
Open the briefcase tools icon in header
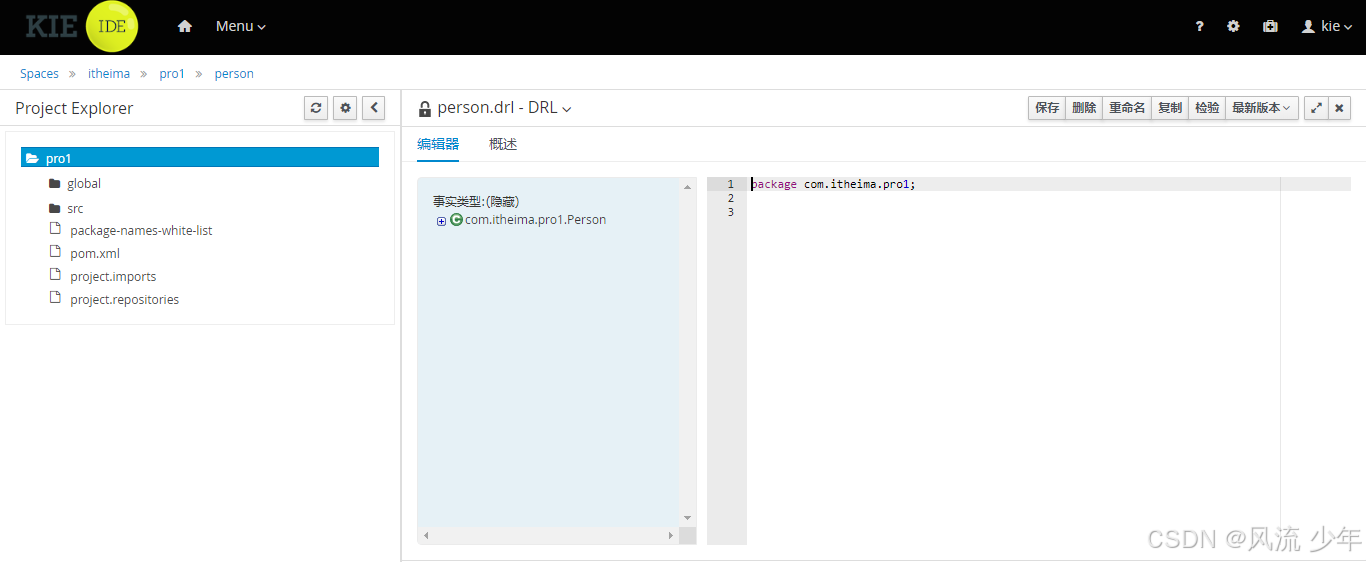tap(1270, 27)
